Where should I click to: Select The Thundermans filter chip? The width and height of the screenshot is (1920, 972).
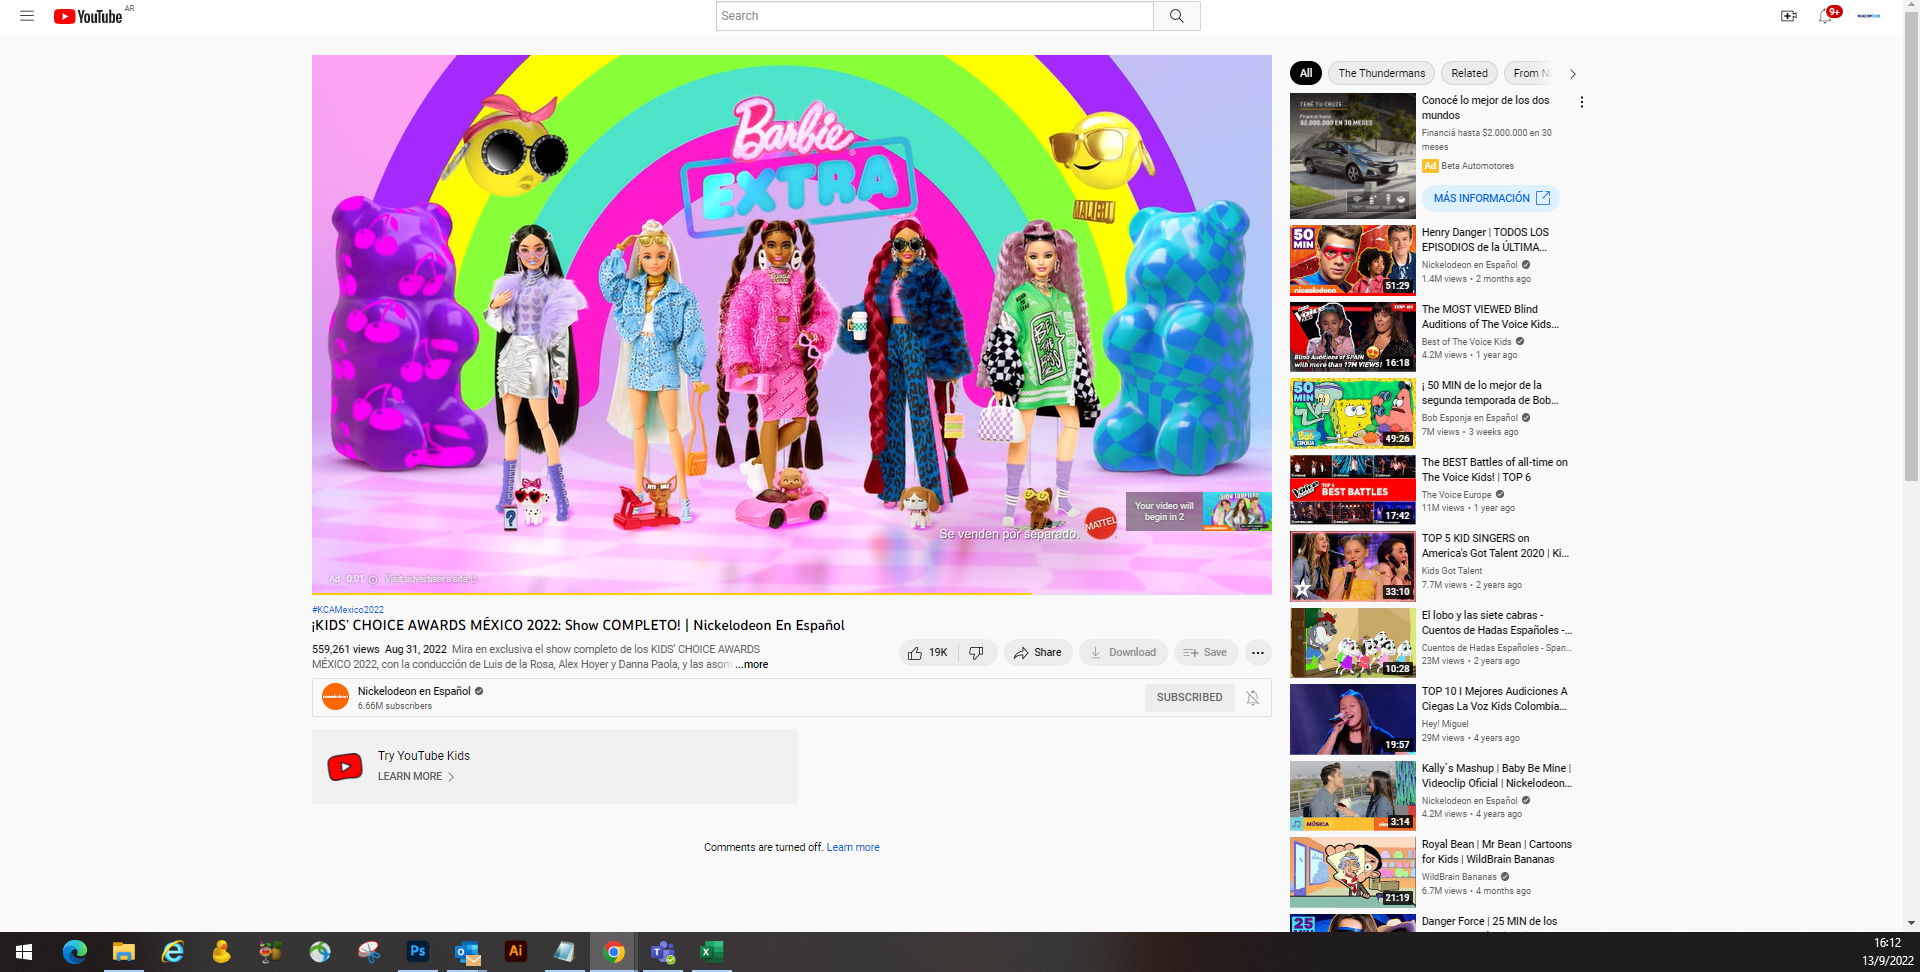[1381, 73]
